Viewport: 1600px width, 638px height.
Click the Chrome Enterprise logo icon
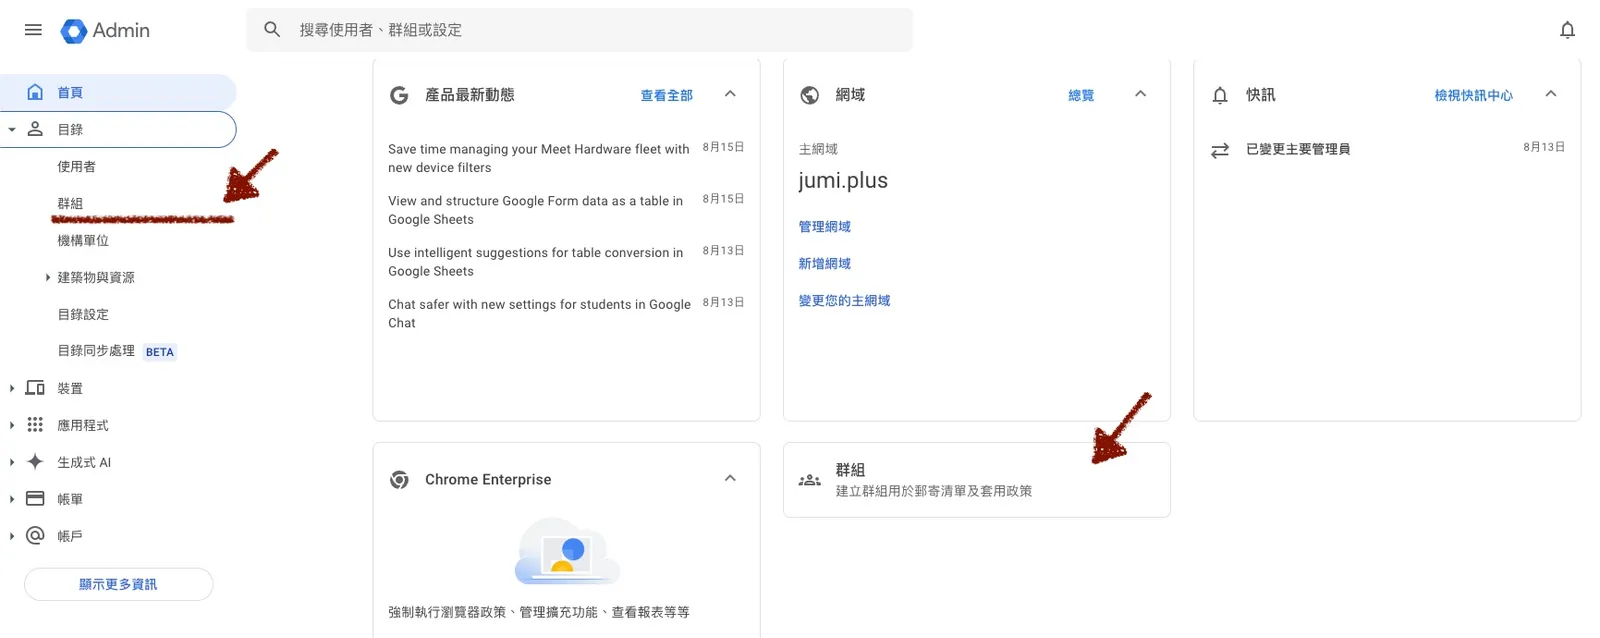click(399, 480)
